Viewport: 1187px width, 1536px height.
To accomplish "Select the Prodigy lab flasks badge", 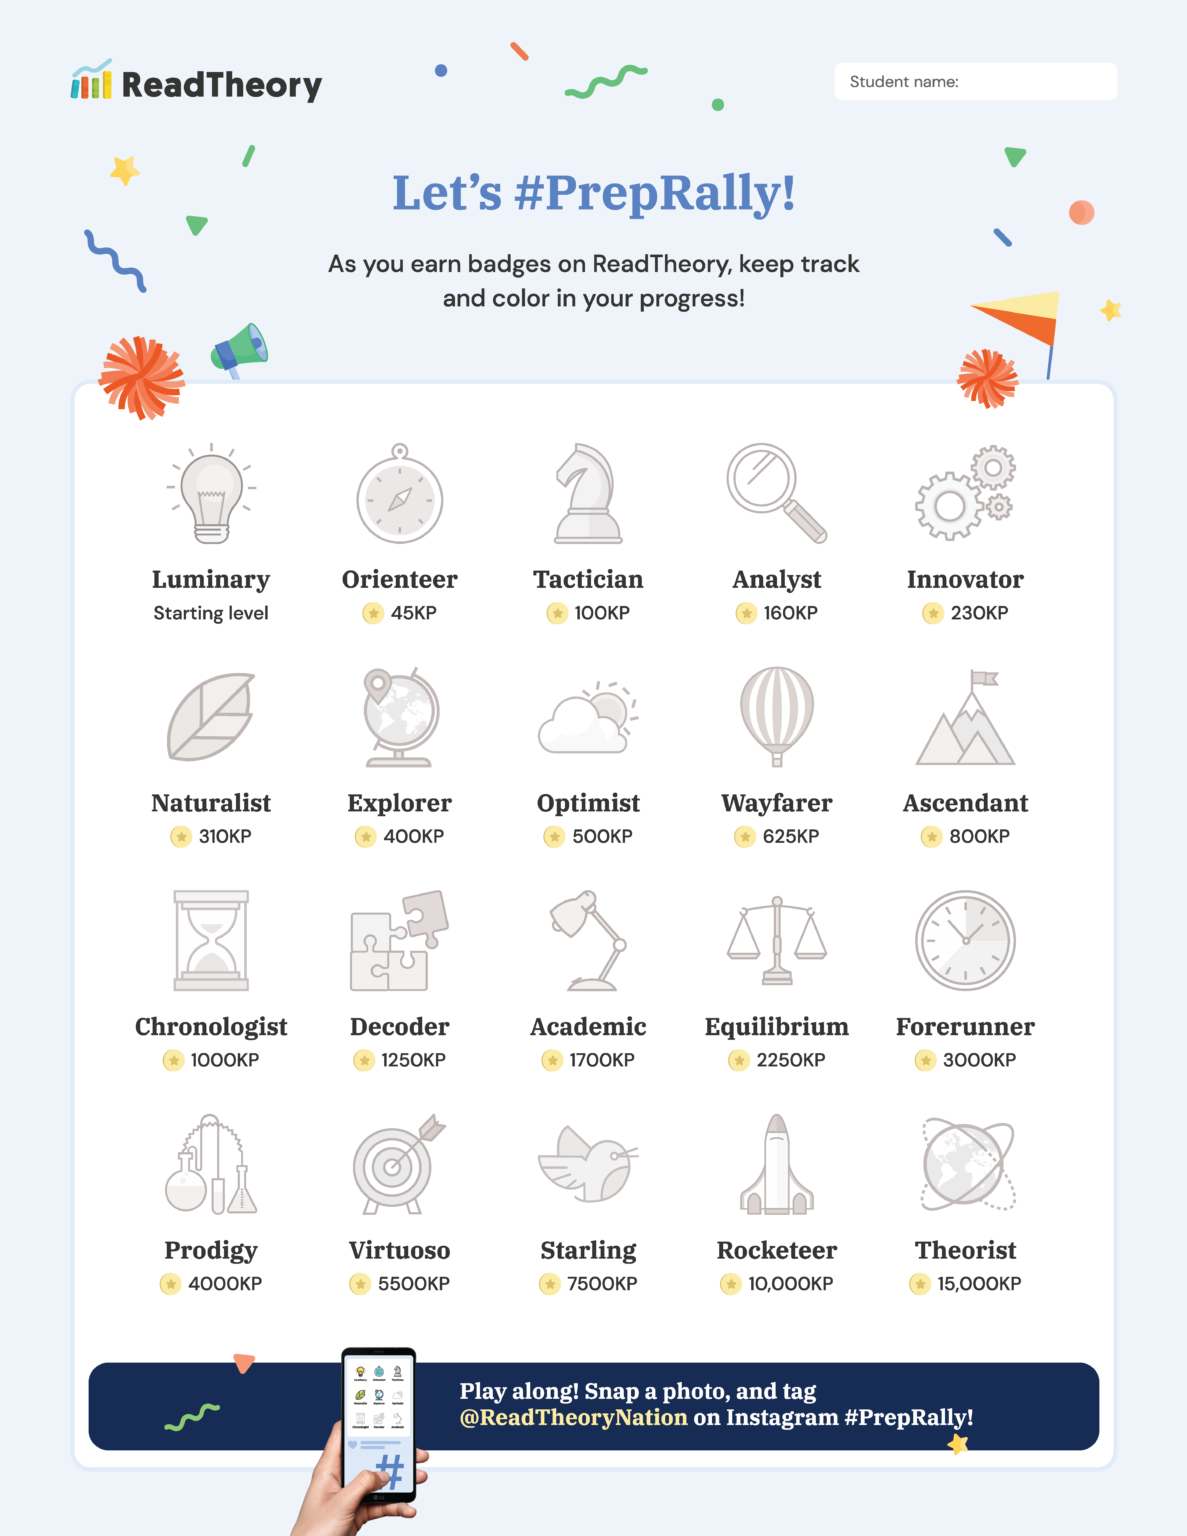I will click(x=211, y=1165).
